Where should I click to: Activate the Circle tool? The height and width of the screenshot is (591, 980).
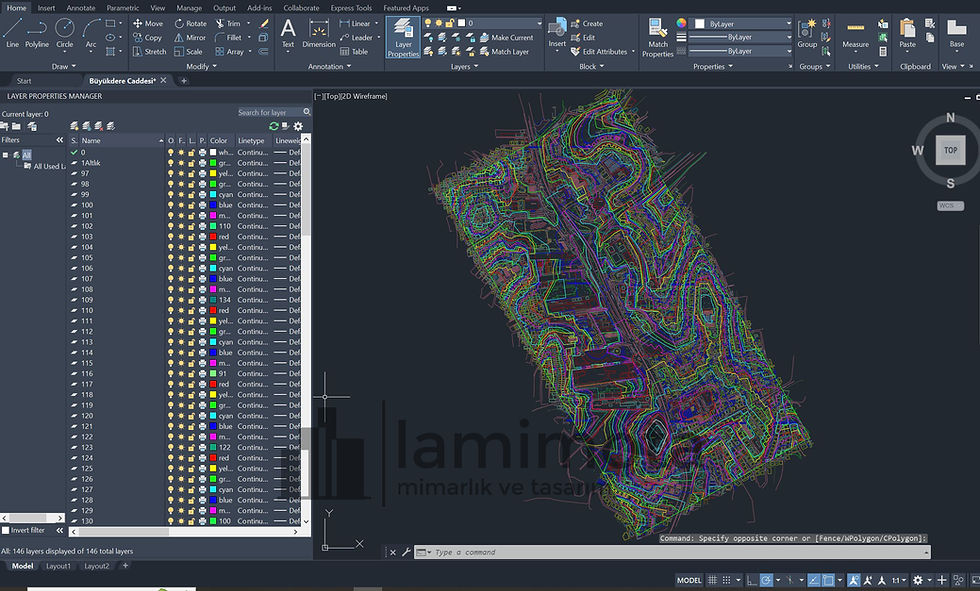64,33
